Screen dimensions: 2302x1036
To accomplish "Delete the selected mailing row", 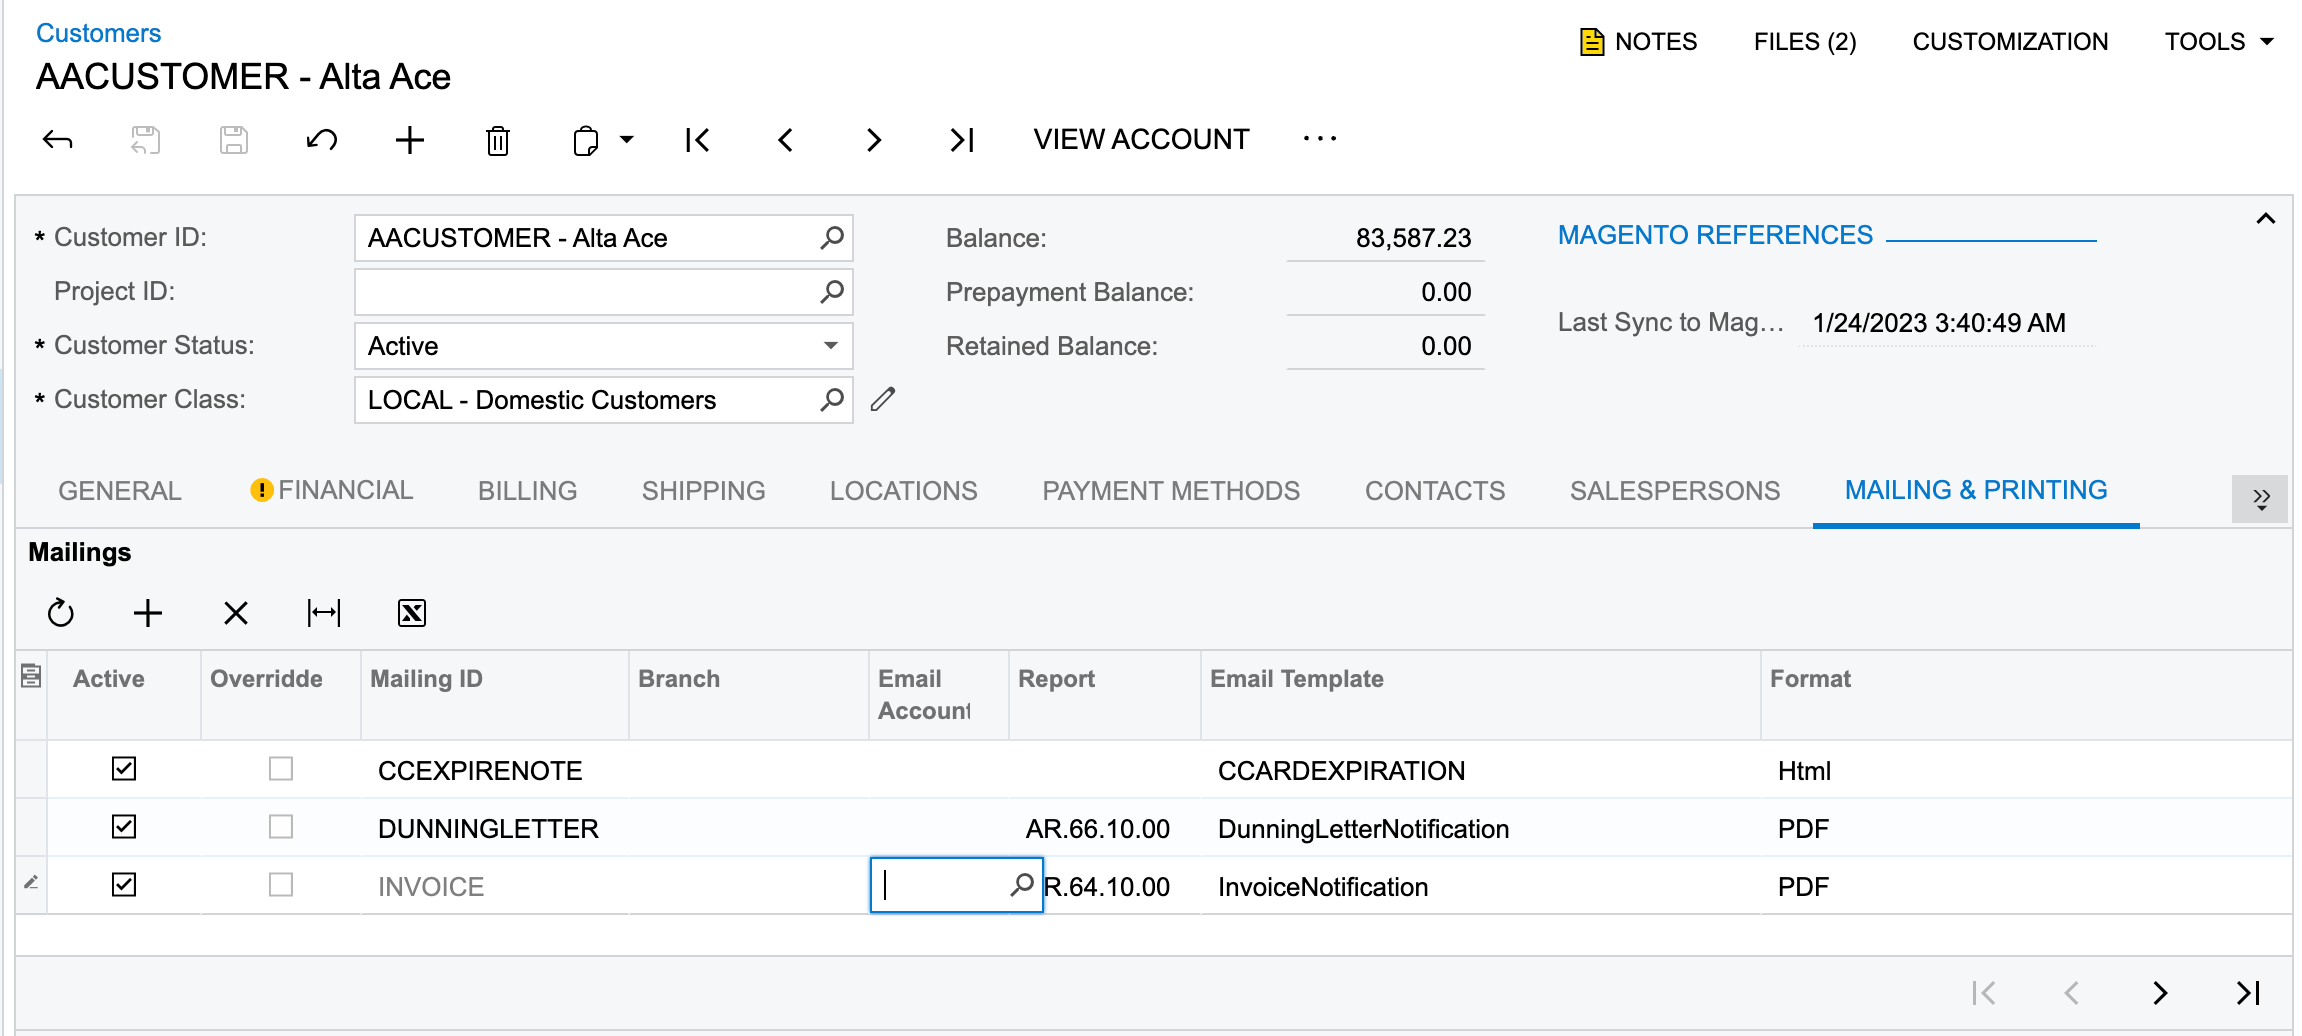I will (x=236, y=613).
